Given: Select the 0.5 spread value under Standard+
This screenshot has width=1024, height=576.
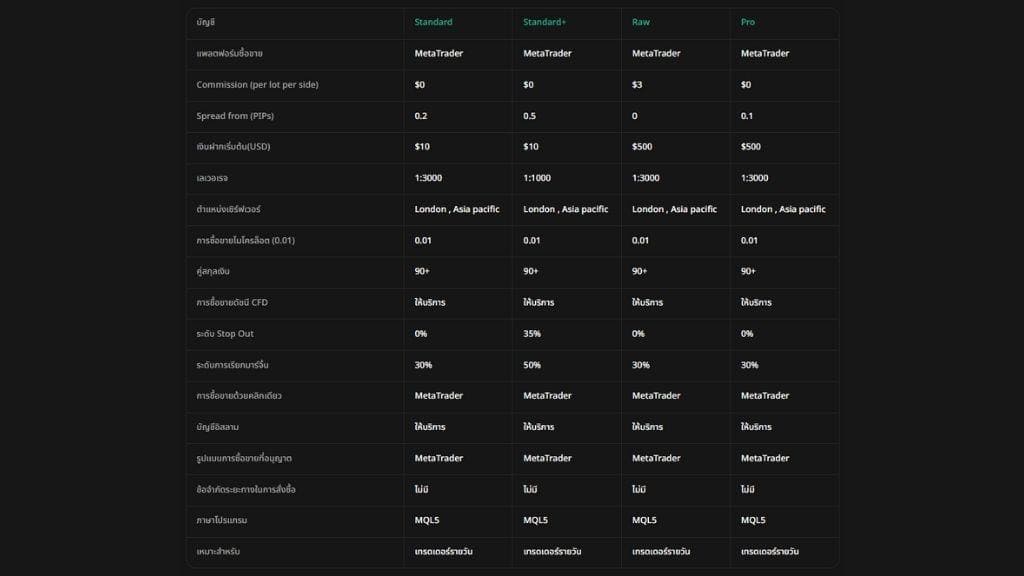Looking at the screenshot, I should [530, 116].
